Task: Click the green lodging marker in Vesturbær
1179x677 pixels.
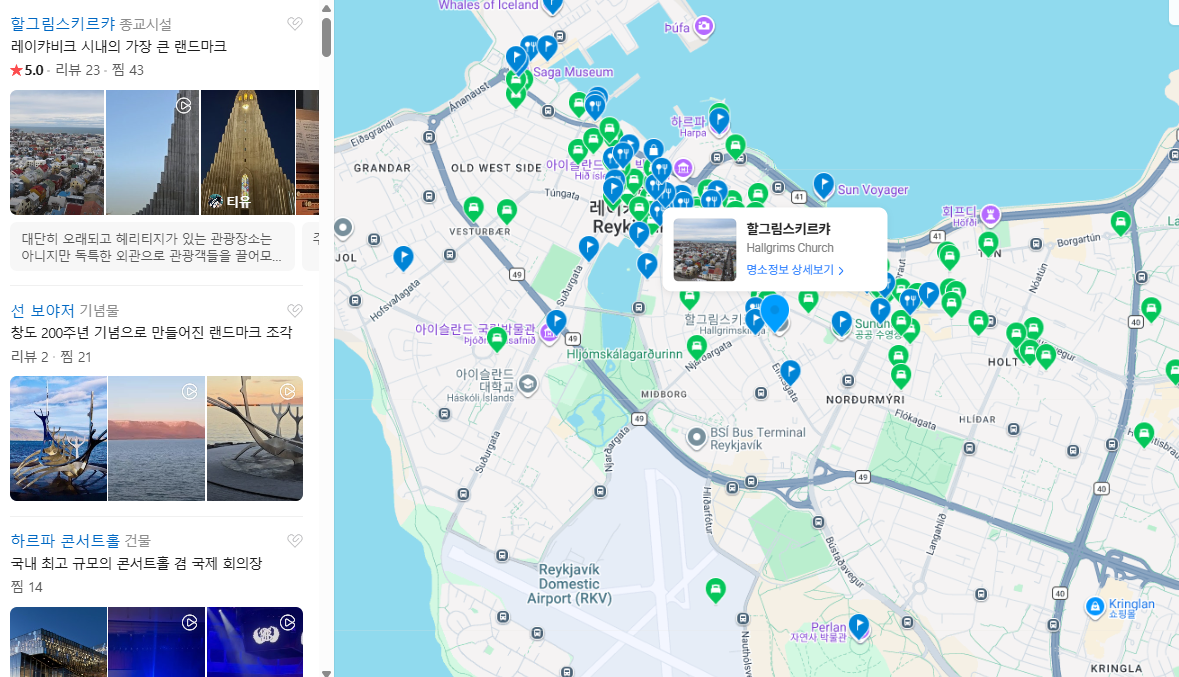Action: tap(473, 208)
